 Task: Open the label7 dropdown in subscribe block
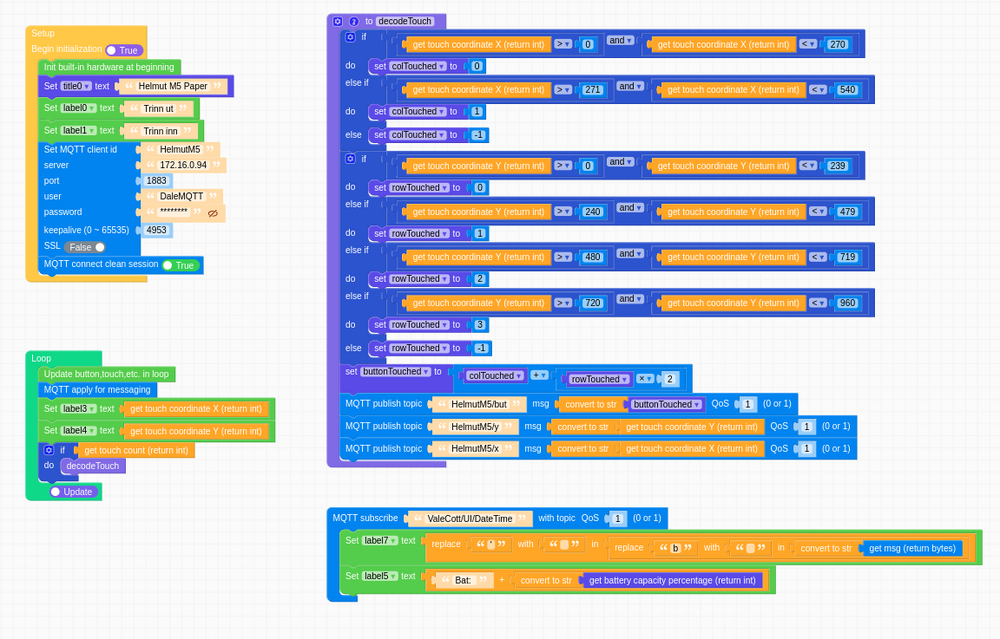point(380,540)
